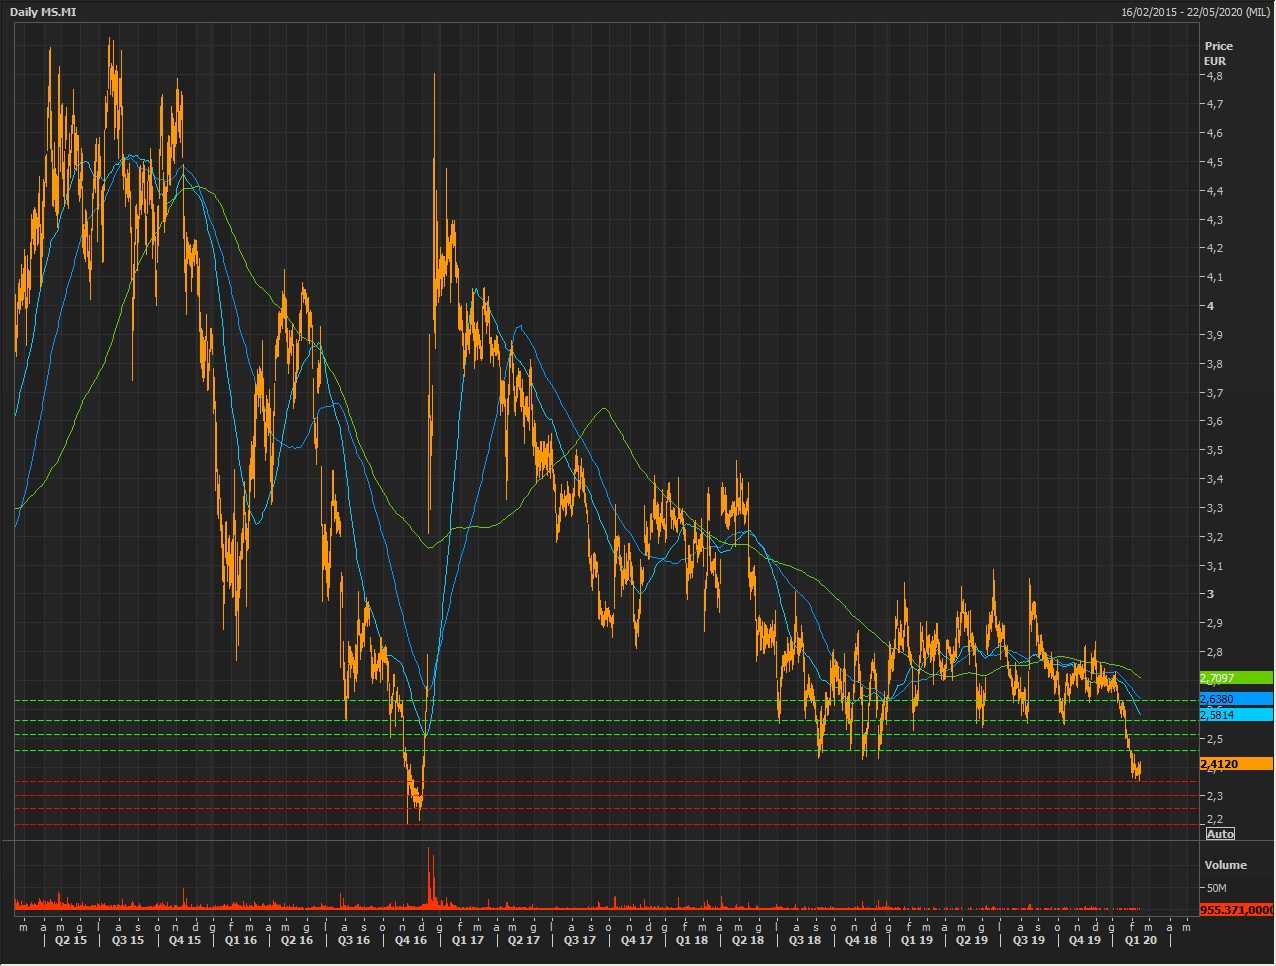Click the red 955.371,0000 volume tag
Screen dimensions: 1276x966
tap(1236, 910)
